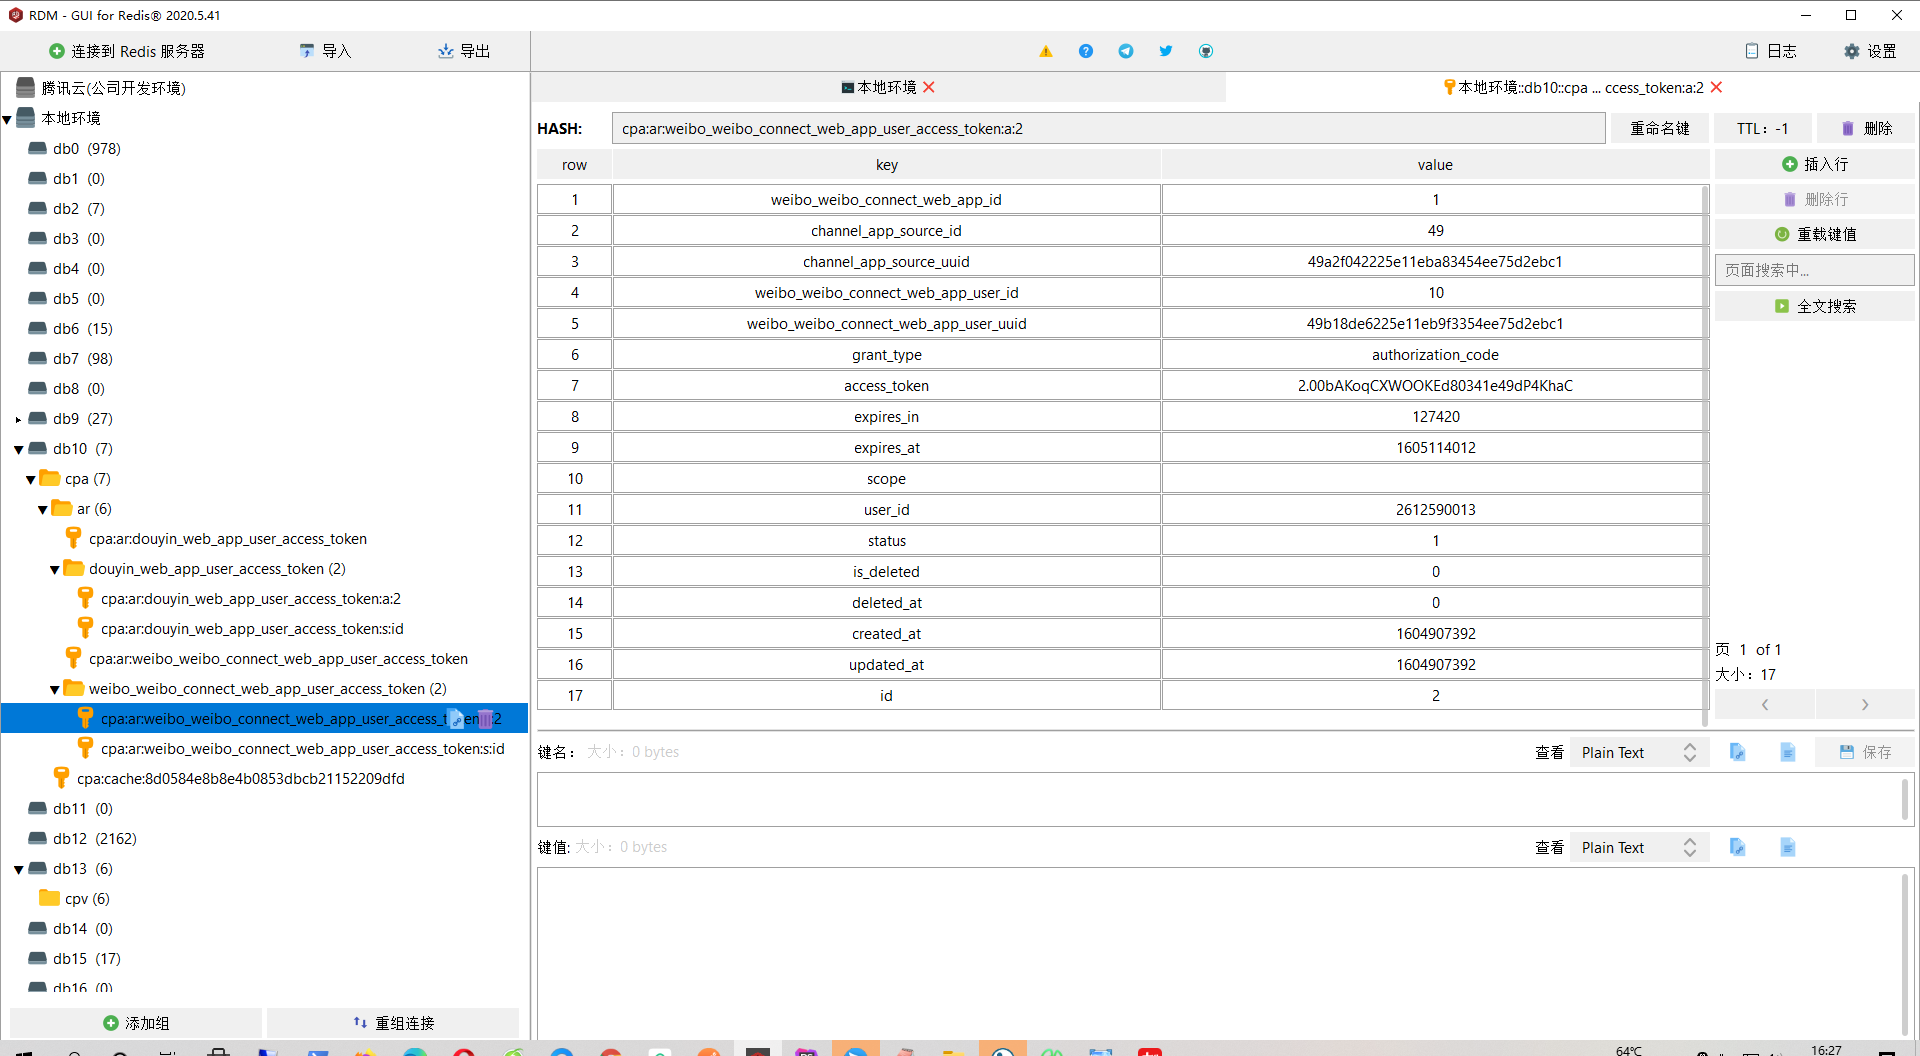The width and height of the screenshot is (1920, 1056).
Task: Open the key name Plain Text format dropdown
Action: (x=1638, y=753)
